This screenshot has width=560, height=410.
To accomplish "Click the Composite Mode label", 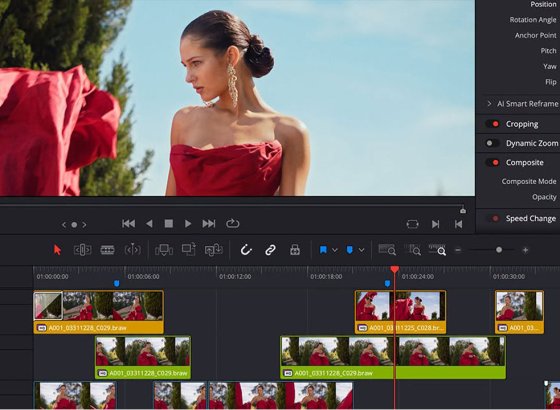I will (x=529, y=181).
